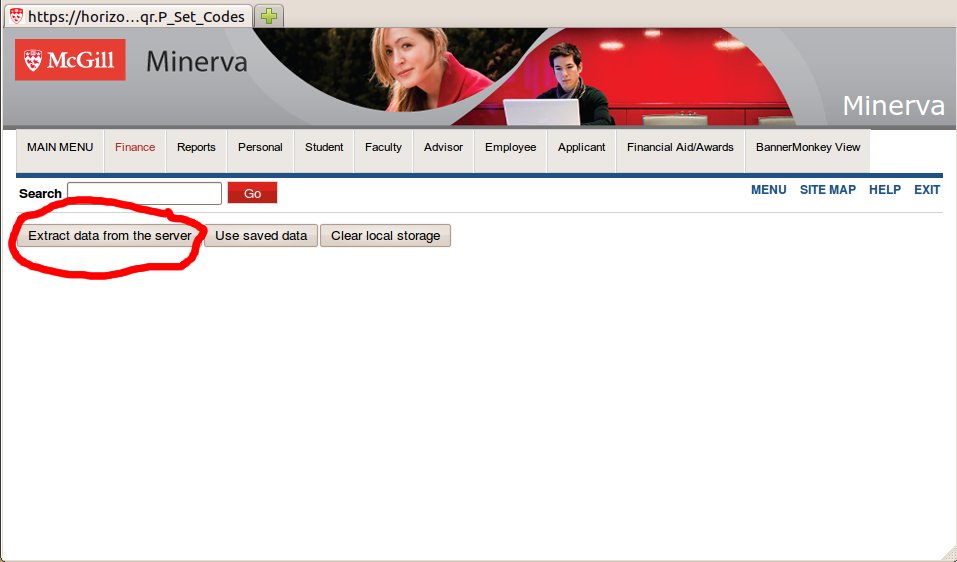This screenshot has width=957, height=562.
Task: Click the red Go button
Action: [252, 193]
